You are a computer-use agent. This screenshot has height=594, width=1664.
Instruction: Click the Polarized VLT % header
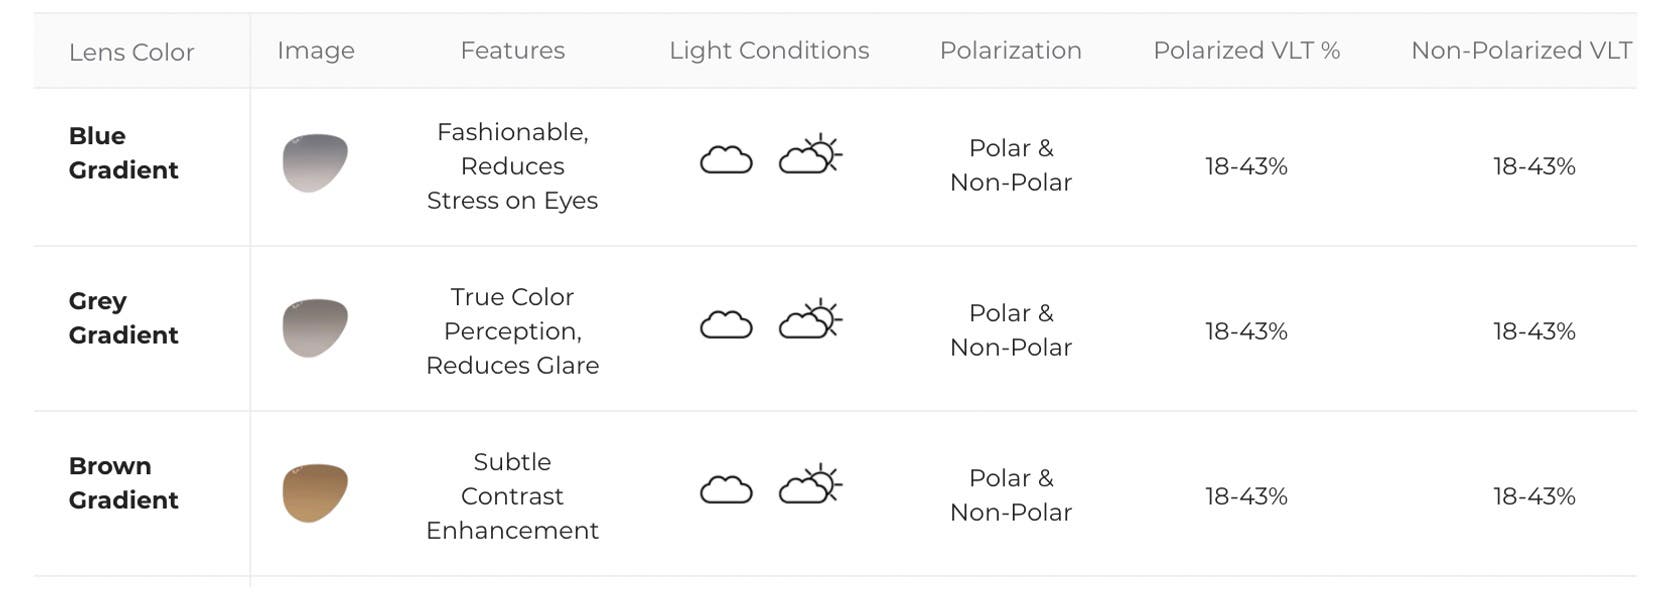(1246, 50)
